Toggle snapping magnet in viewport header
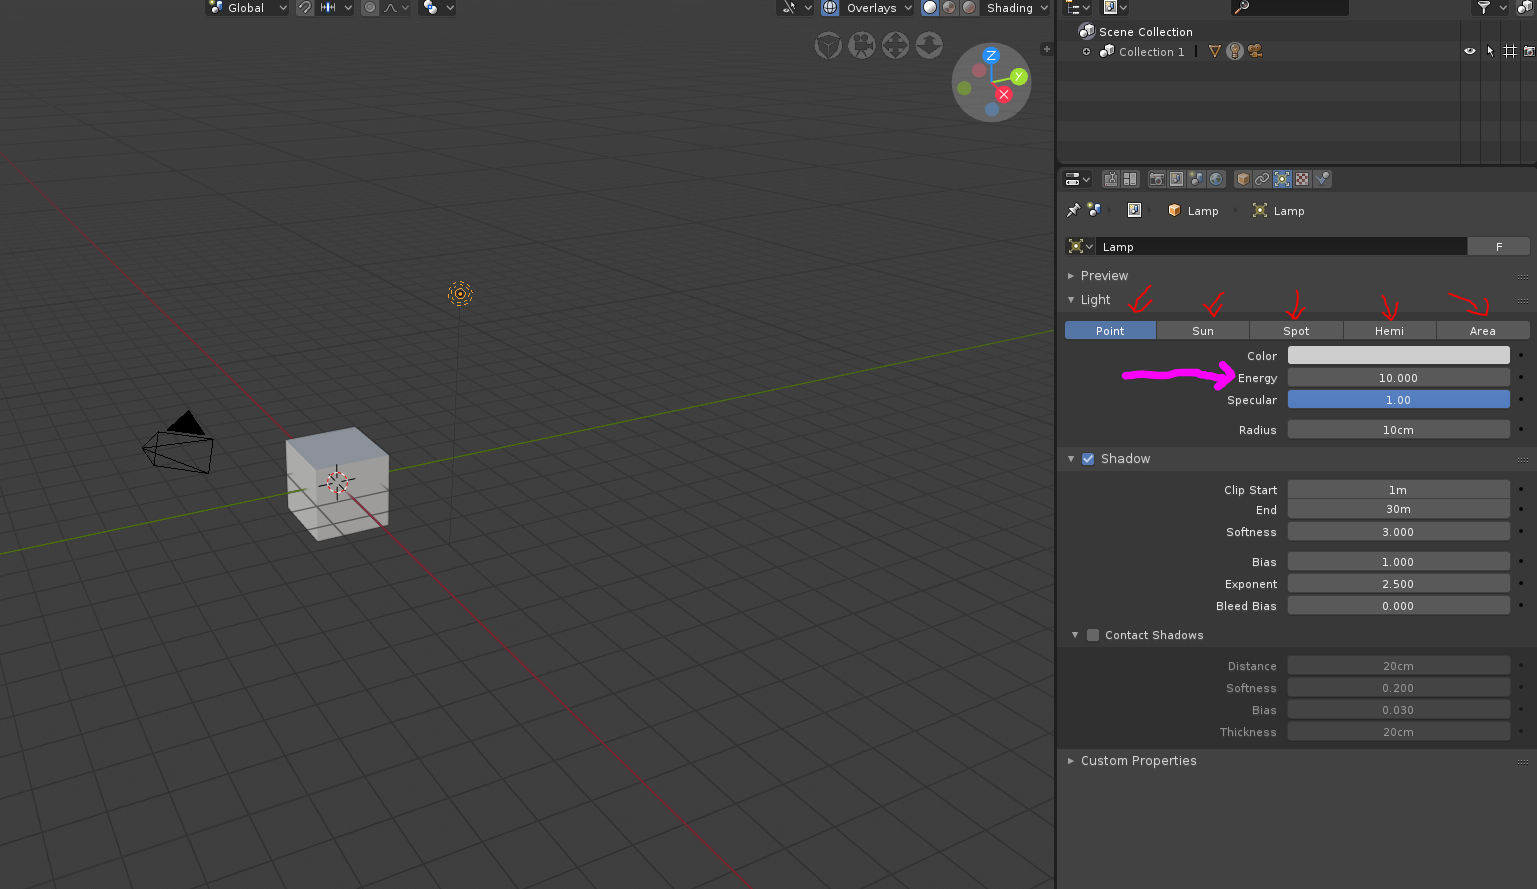The width and height of the screenshot is (1537, 889). [305, 8]
